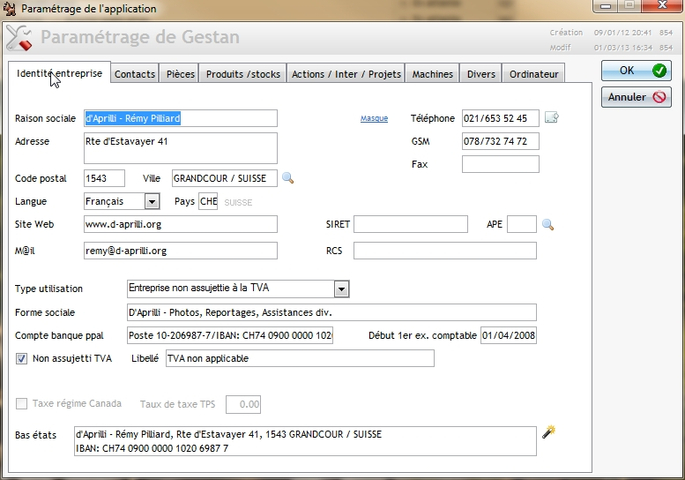Click the magnifier icon next to APE

point(547,225)
